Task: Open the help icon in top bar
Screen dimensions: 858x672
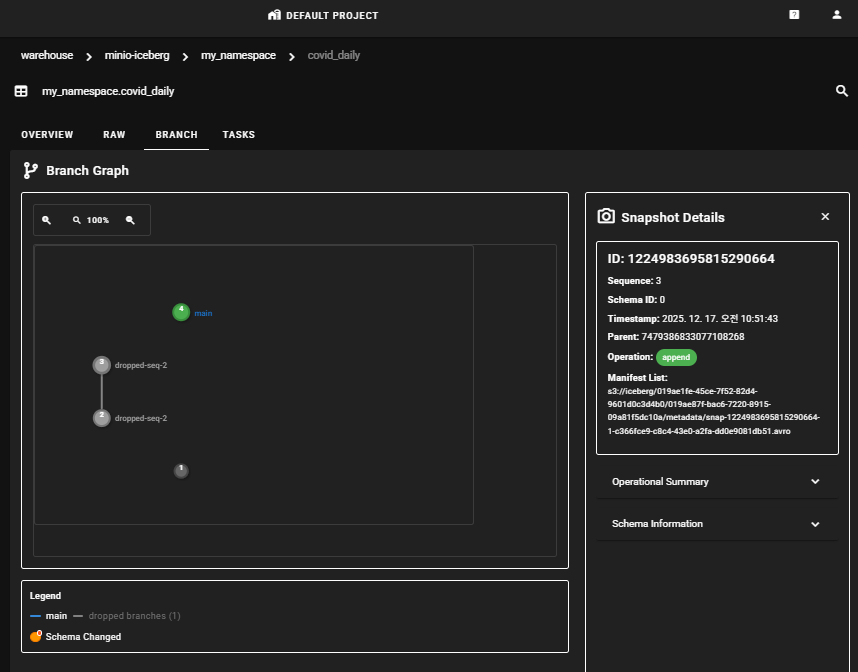Action: [794, 15]
